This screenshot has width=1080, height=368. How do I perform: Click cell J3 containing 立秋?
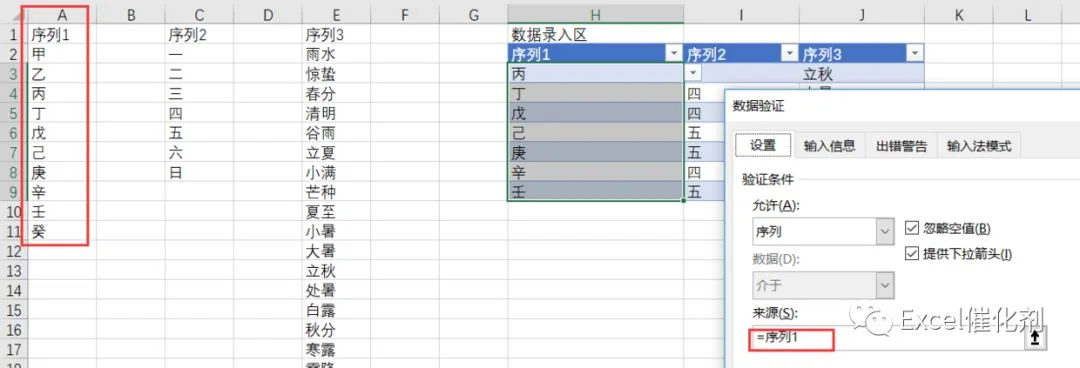861,74
